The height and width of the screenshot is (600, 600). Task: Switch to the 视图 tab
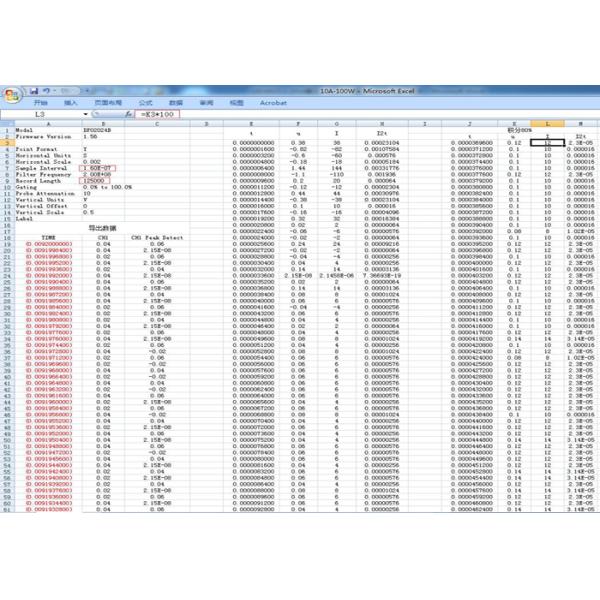point(236,102)
